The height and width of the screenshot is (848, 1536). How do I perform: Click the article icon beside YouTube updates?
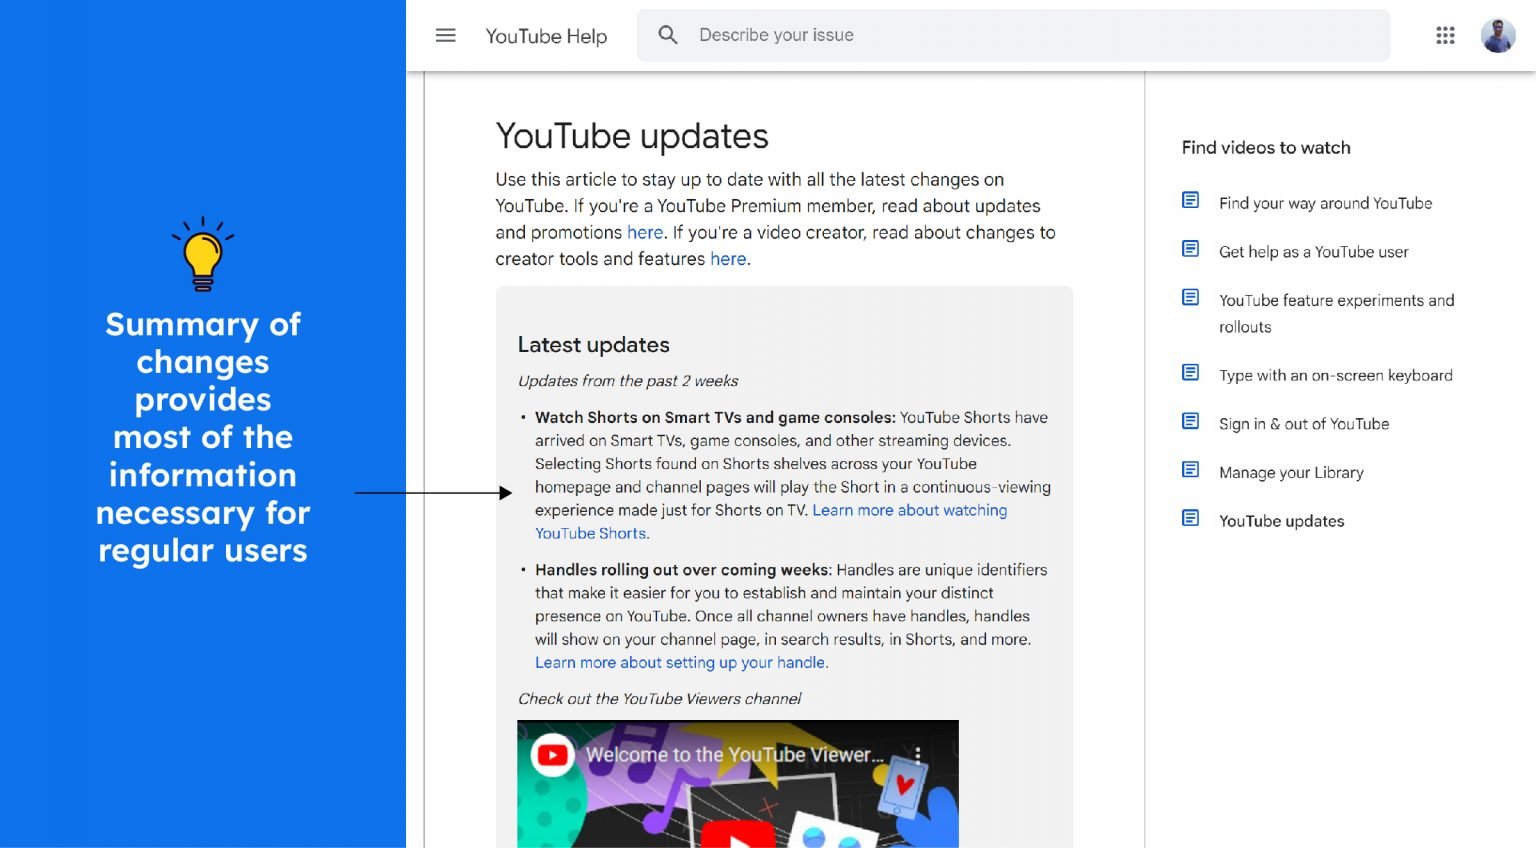(1190, 518)
